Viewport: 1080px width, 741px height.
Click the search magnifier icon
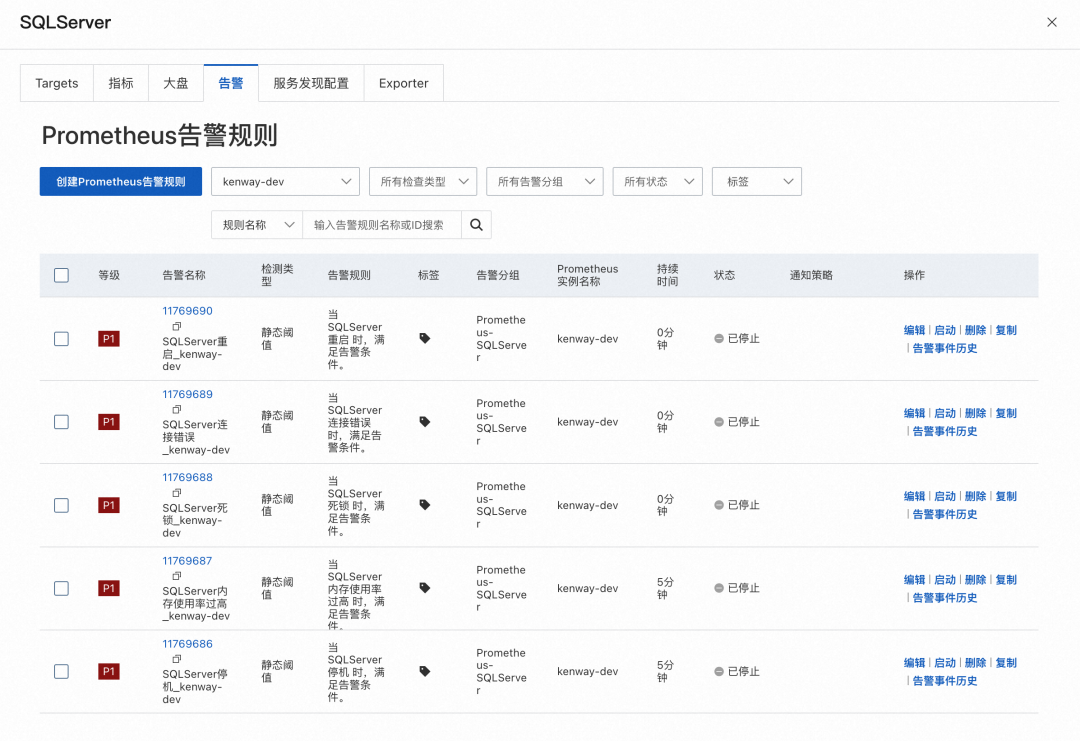point(476,224)
